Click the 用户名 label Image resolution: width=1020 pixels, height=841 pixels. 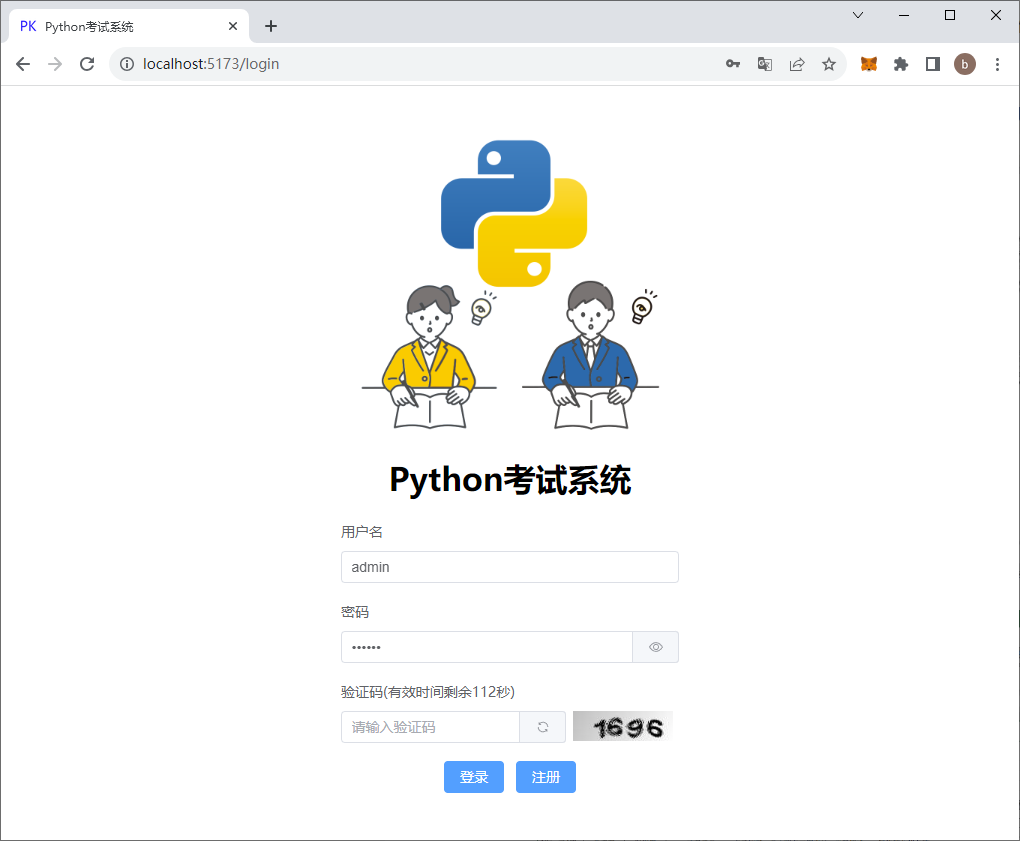click(362, 532)
